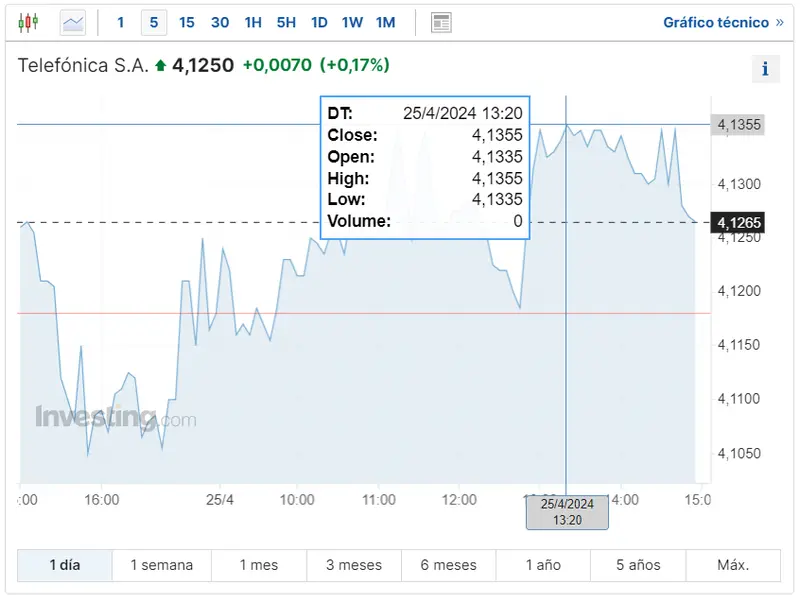
Task: Expand Gráfico técnico with the chevron arrows
Action: coord(781,22)
